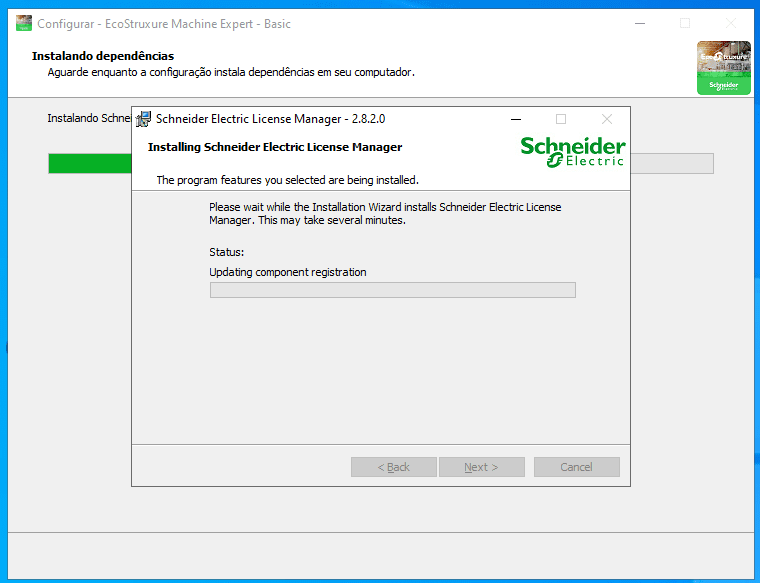Click 'Installing Schneider Electric License Manager' heading
Viewport: 760px width, 583px height.
pyautogui.click(x=275, y=147)
